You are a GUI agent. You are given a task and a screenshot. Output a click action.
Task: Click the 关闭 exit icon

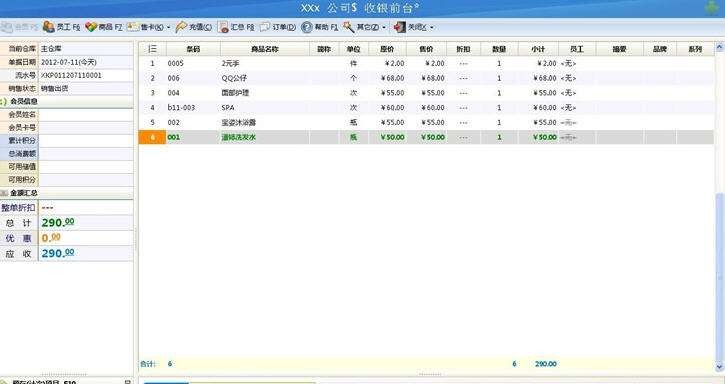399,27
